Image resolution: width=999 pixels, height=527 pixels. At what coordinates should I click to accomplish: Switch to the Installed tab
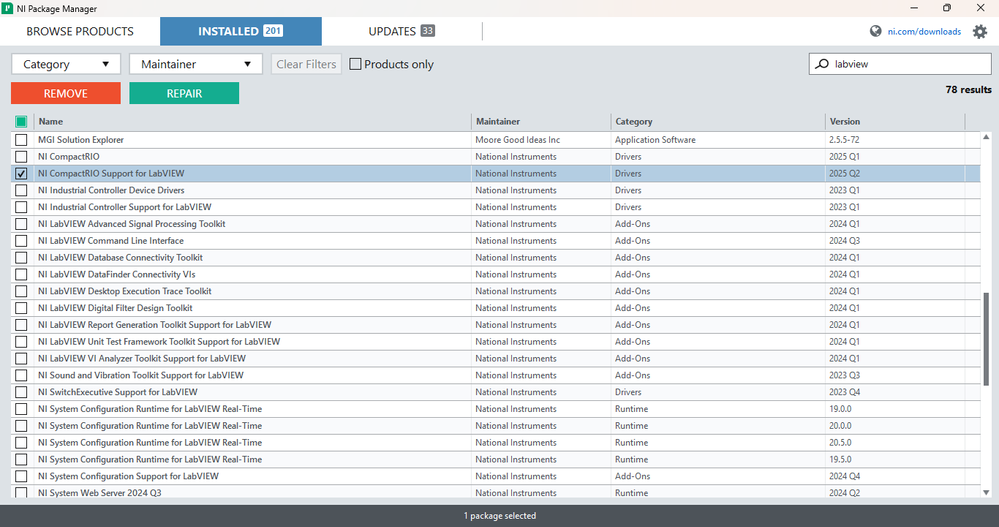point(241,31)
